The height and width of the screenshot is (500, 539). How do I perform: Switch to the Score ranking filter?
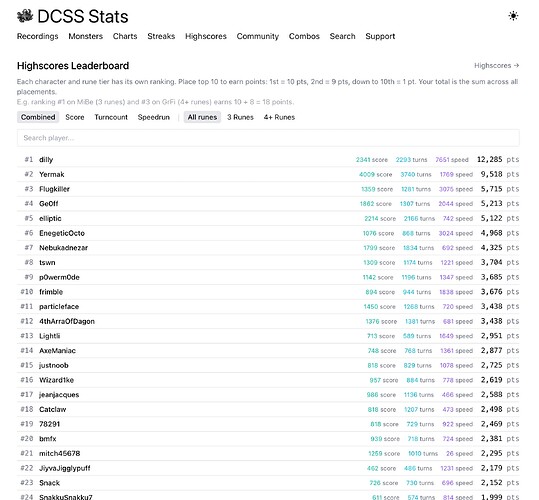[75, 117]
